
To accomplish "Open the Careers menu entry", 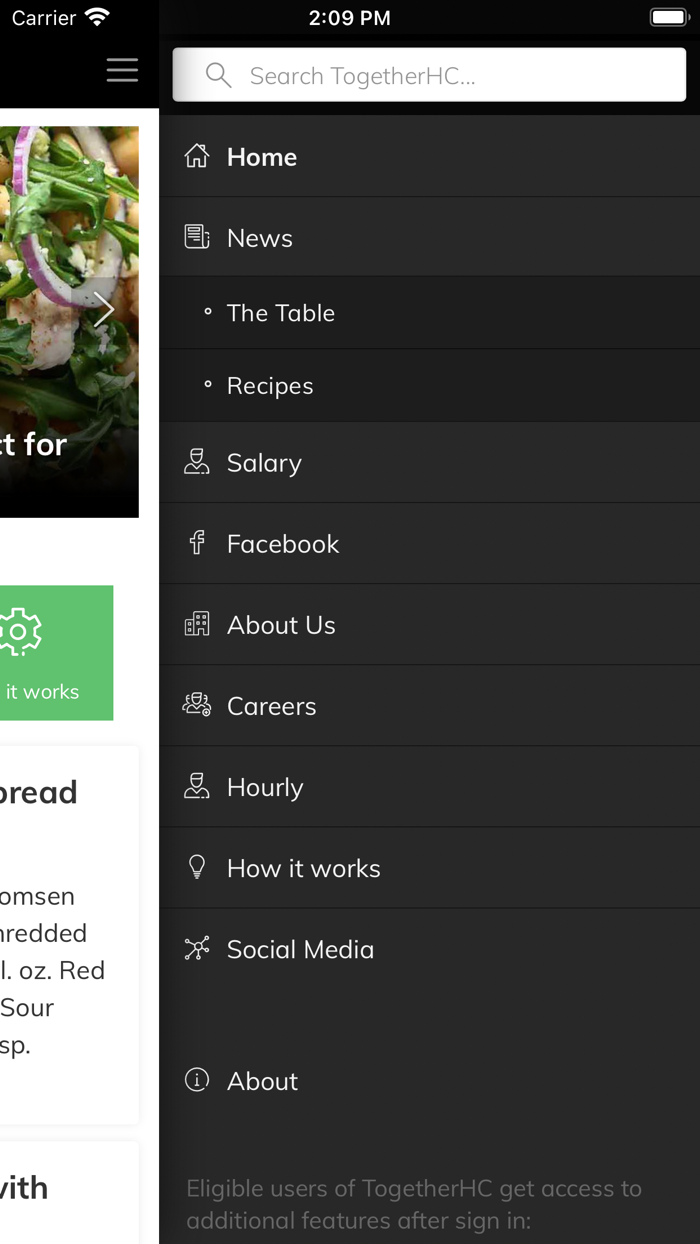I will click(x=272, y=706).
